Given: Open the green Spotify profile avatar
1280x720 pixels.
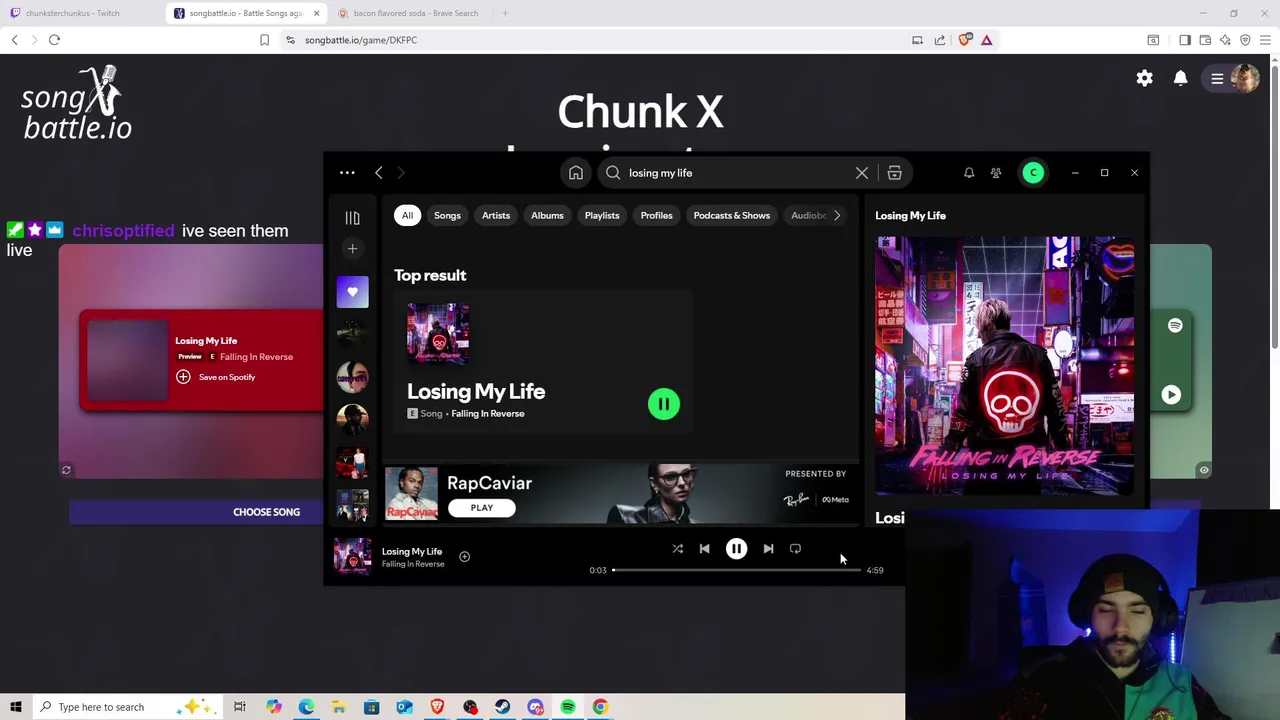Looking at the screenshot, I should click(x=1033, y=173).
